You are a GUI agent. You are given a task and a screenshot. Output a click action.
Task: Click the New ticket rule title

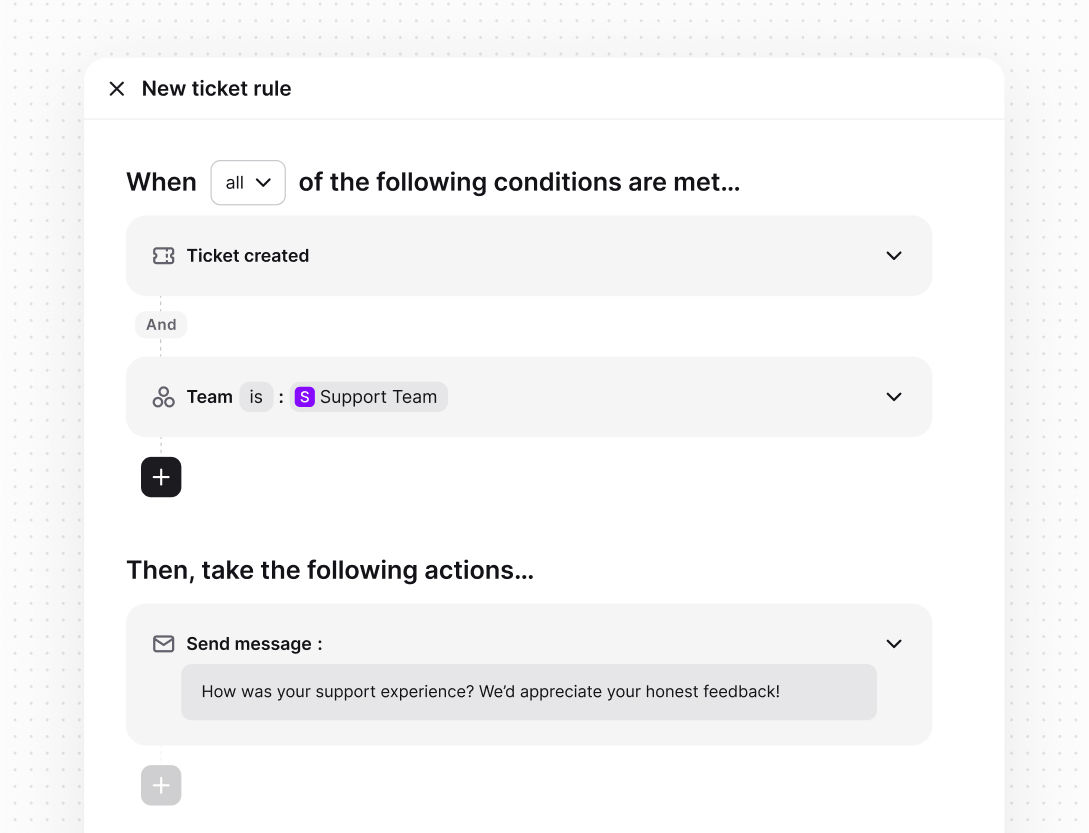click(x=216, y=88)
